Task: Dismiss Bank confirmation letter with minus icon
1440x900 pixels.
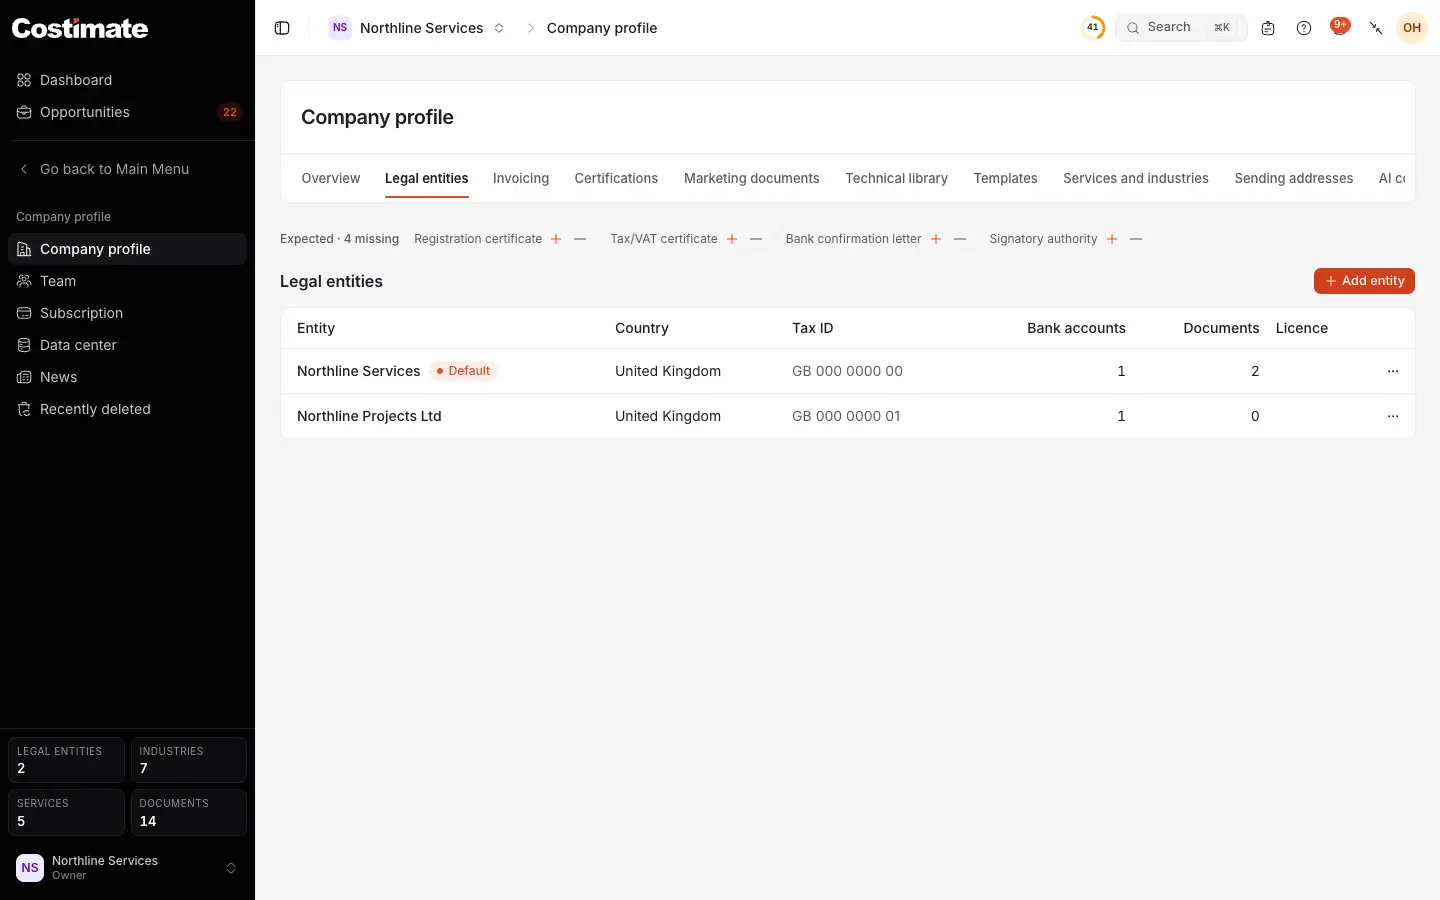Action: click(x=960, y=239)
